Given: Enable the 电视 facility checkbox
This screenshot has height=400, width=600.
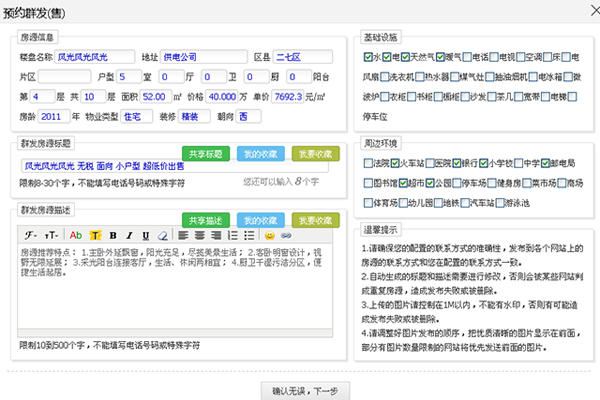Looking at the screenshot, I should [494, 57].
